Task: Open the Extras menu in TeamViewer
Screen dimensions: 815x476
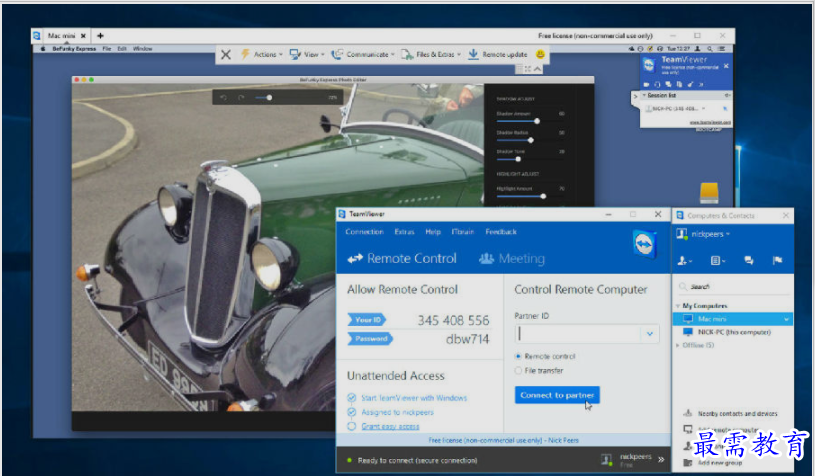Action: (x=404, y=232)
